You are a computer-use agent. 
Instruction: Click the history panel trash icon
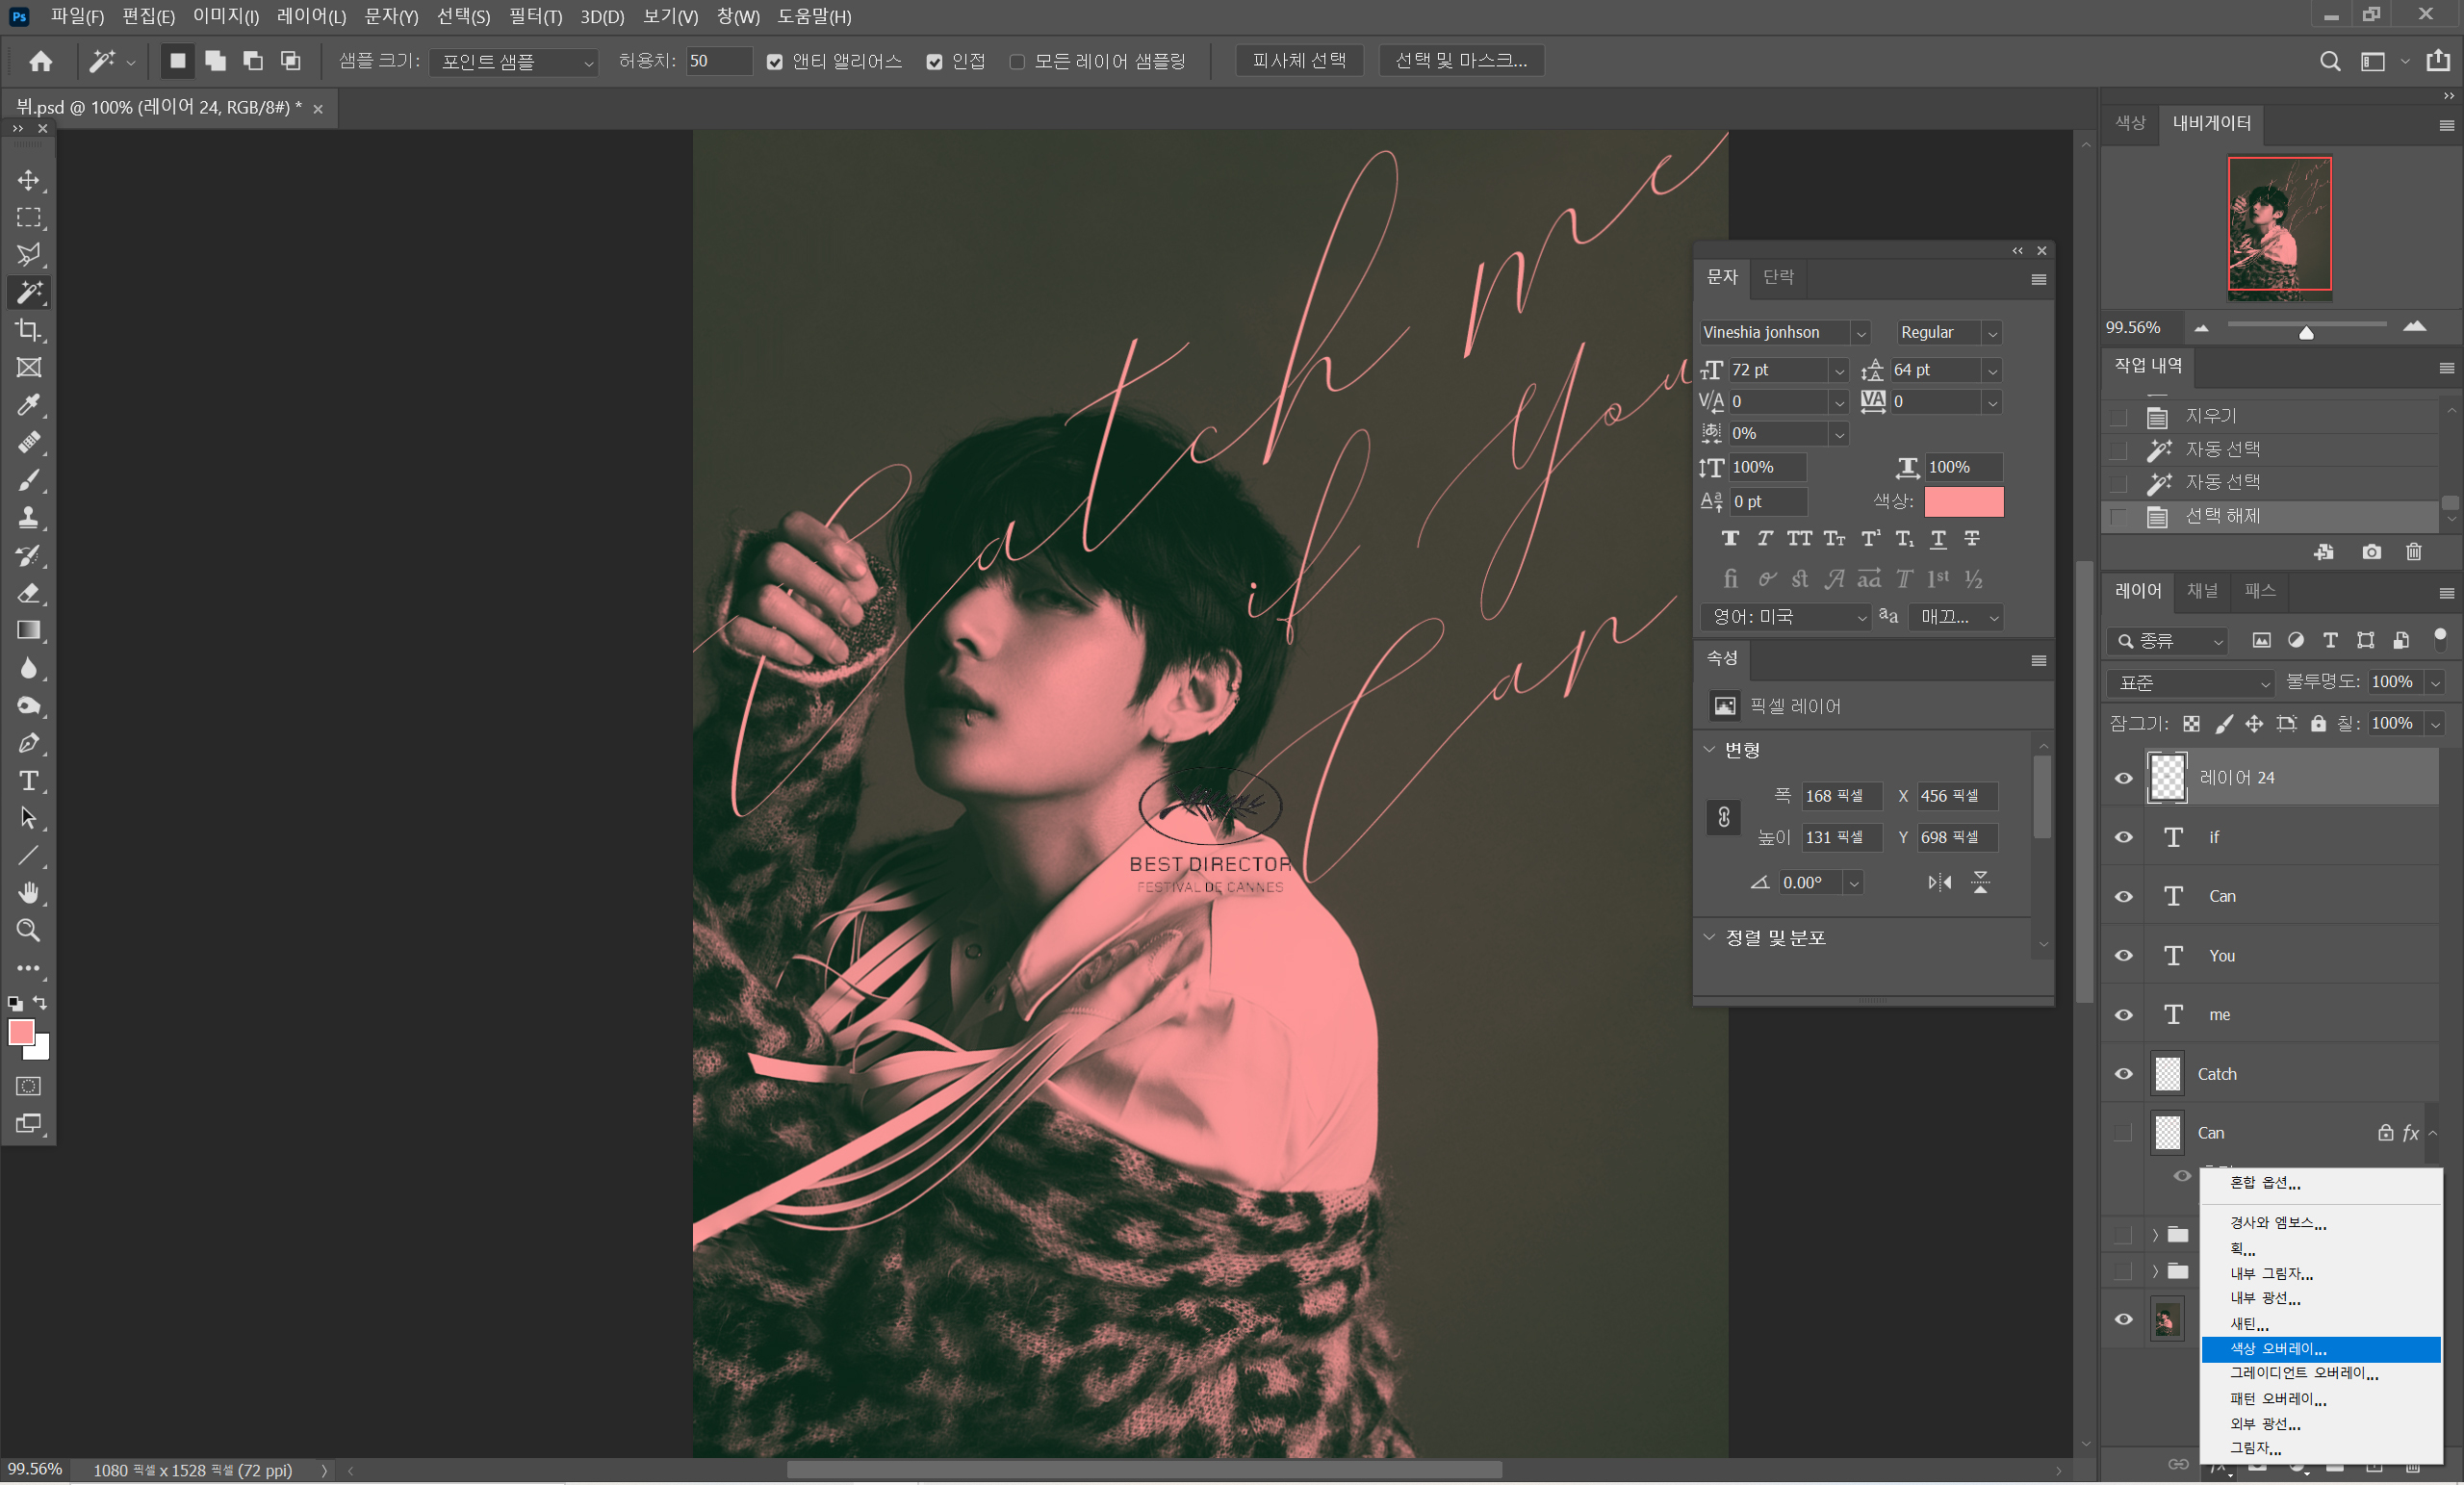click(x=2413, y=552)
